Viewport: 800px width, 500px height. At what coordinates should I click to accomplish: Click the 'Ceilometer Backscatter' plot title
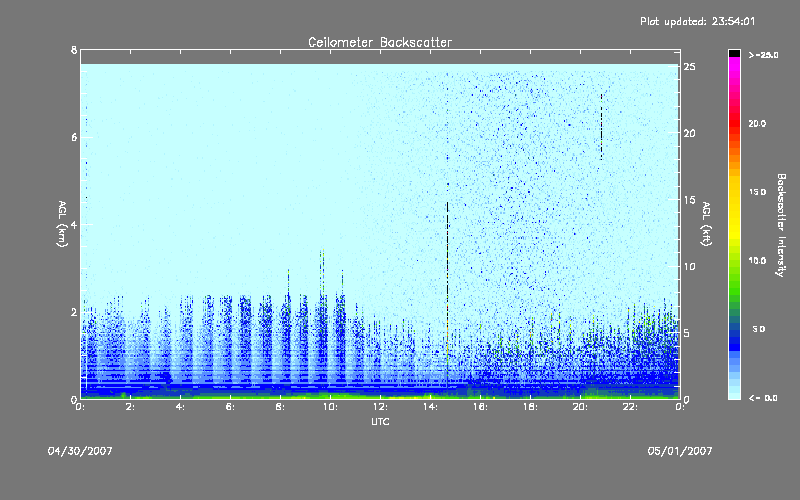[380, 42]
